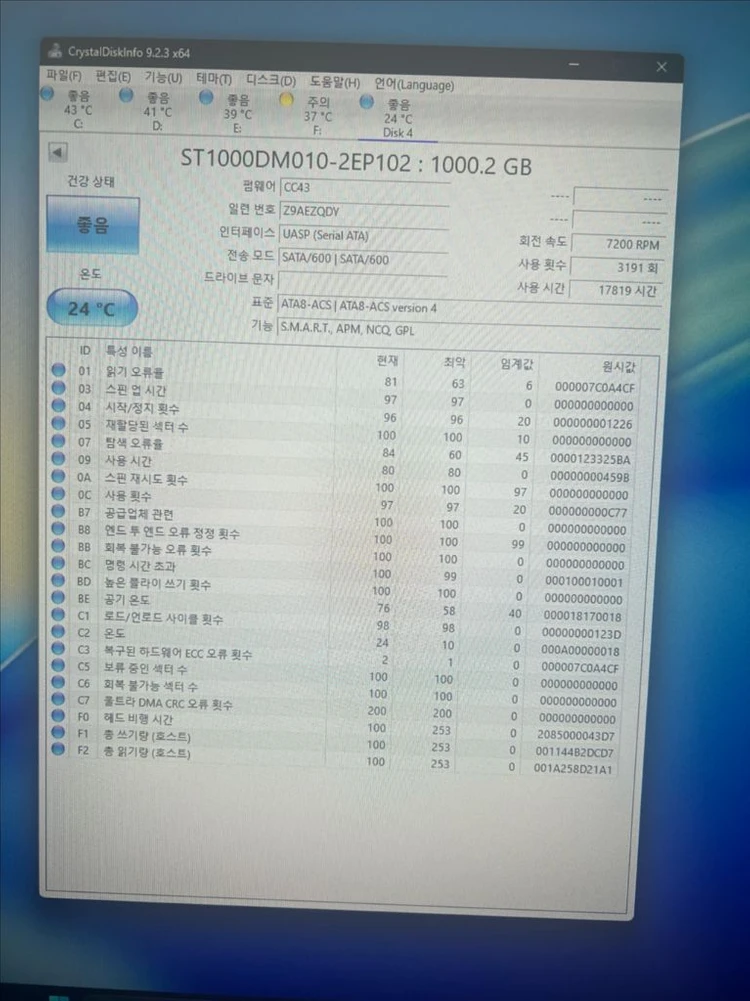Click the CrystalDiskInfo app icon in title bar
Viewport: 750px width, 1001px height.
click(x=56, y=50)
